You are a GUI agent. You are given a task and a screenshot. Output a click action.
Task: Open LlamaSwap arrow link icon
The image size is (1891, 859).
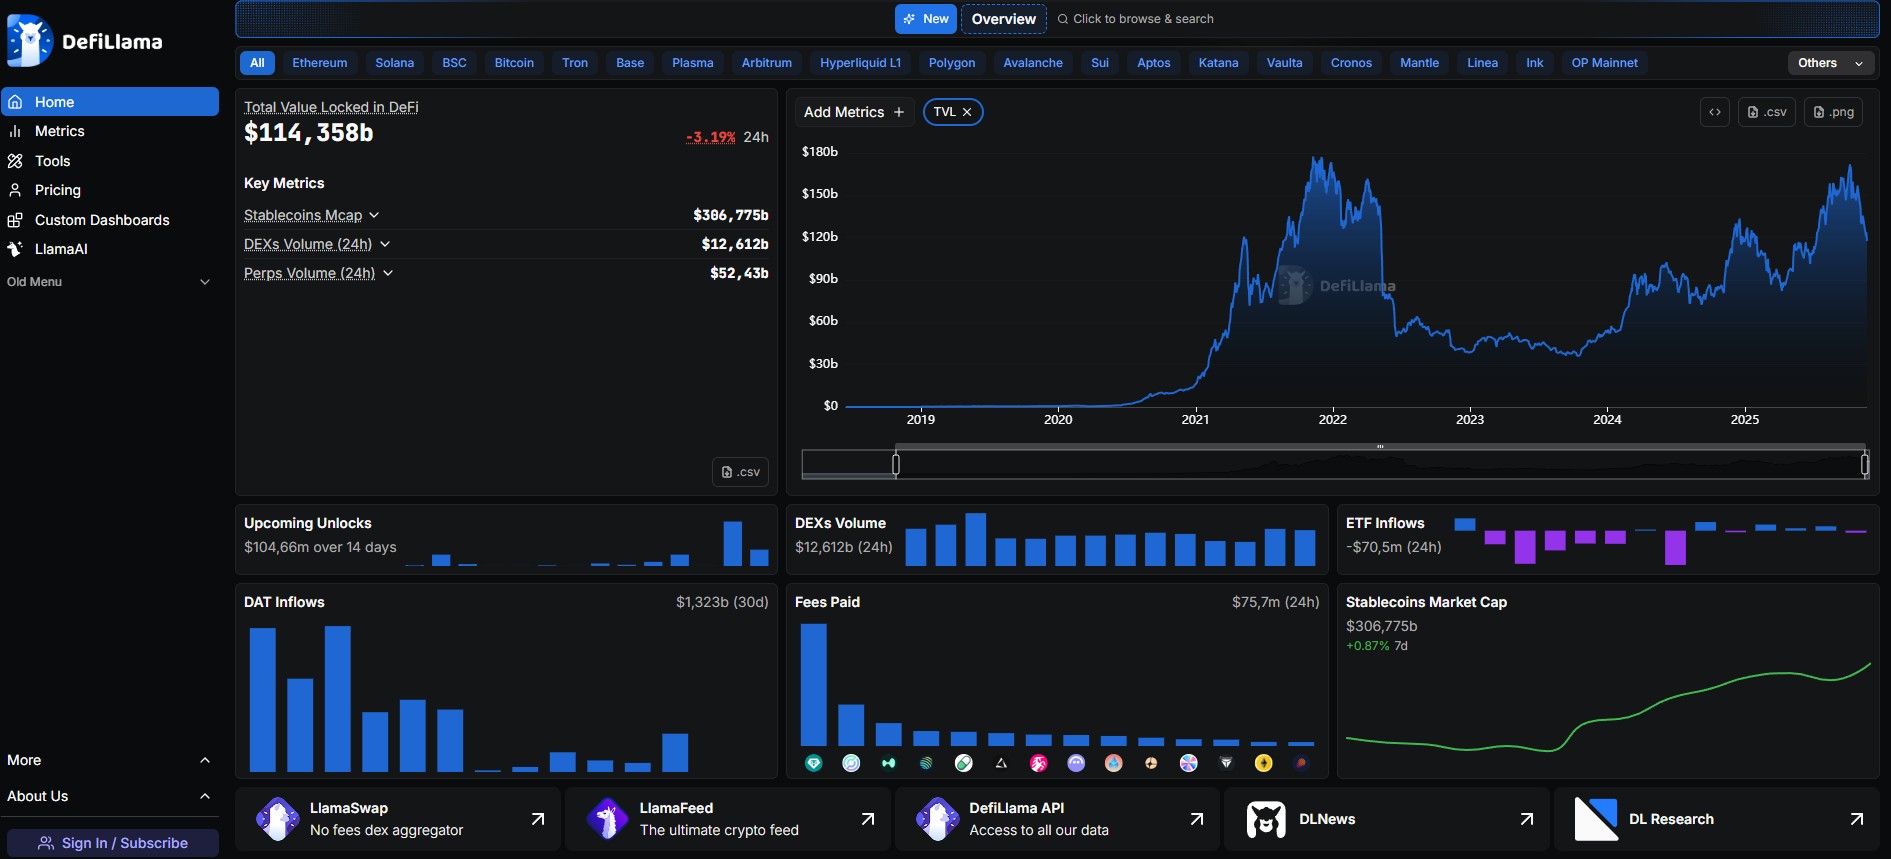(537, 819)
